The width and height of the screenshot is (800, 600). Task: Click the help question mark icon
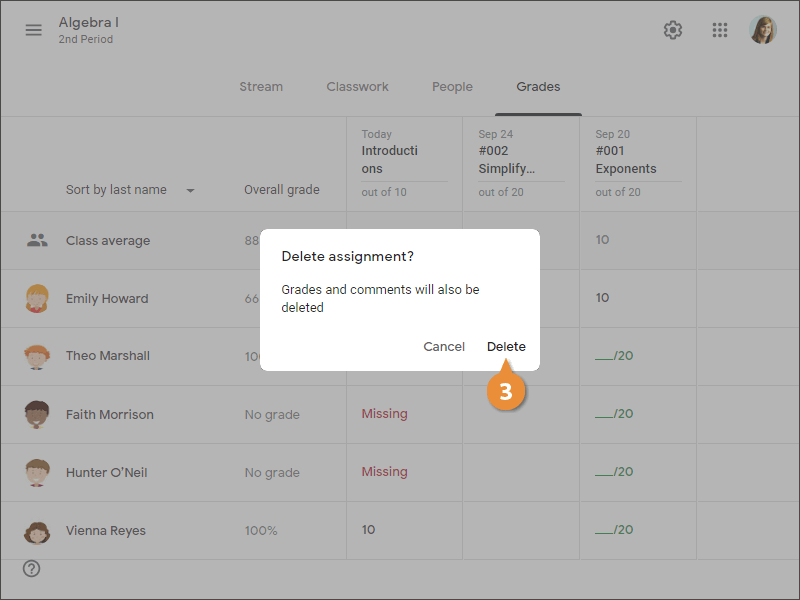(x=32, y=569)
